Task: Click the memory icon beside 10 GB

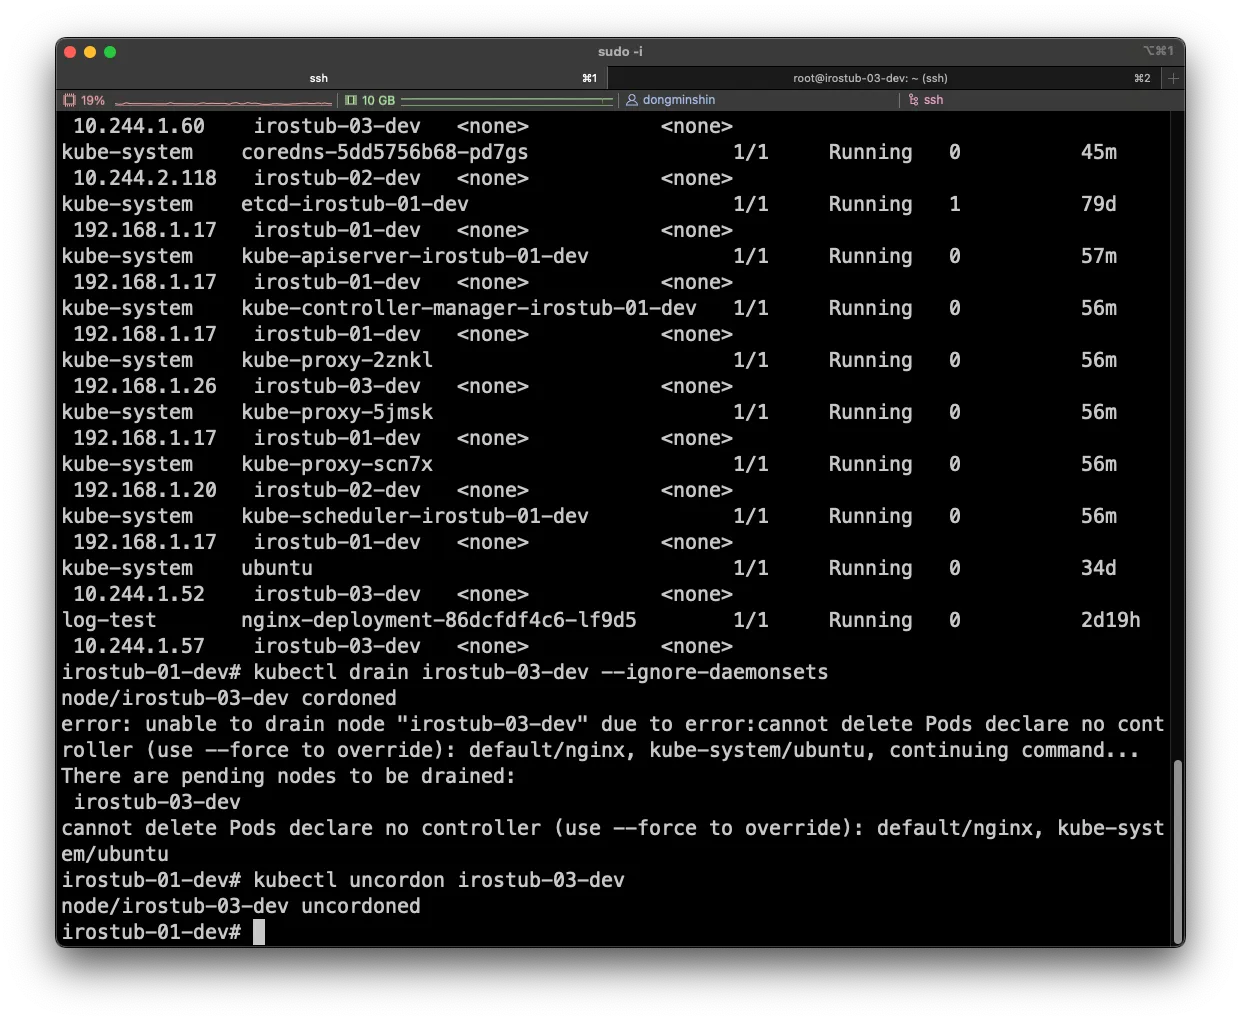Action: tap(351, 100)
